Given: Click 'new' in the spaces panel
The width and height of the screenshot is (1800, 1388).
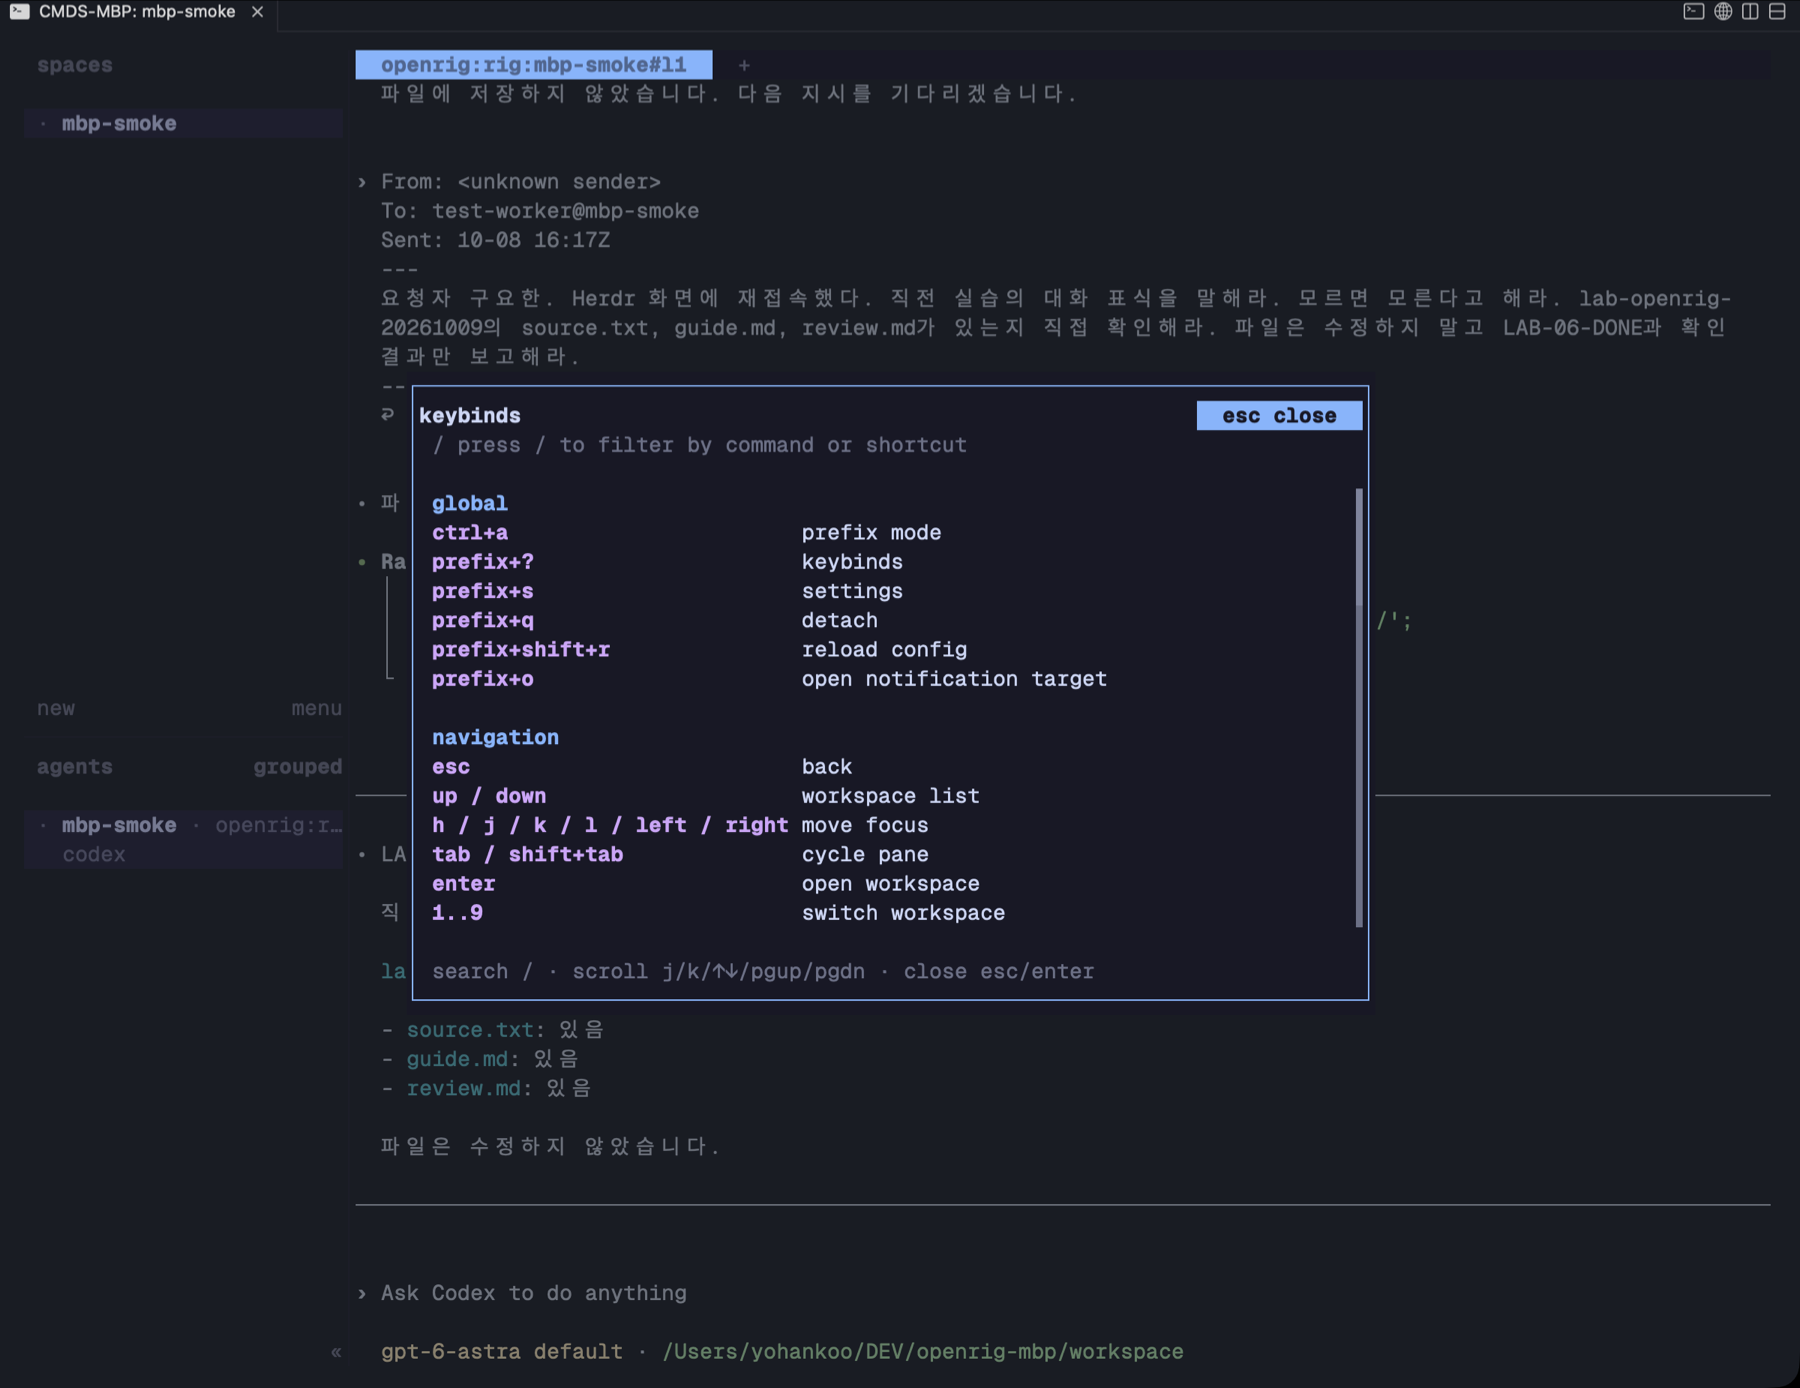Looking at the screenshot, I should click(x=56, y=708).
